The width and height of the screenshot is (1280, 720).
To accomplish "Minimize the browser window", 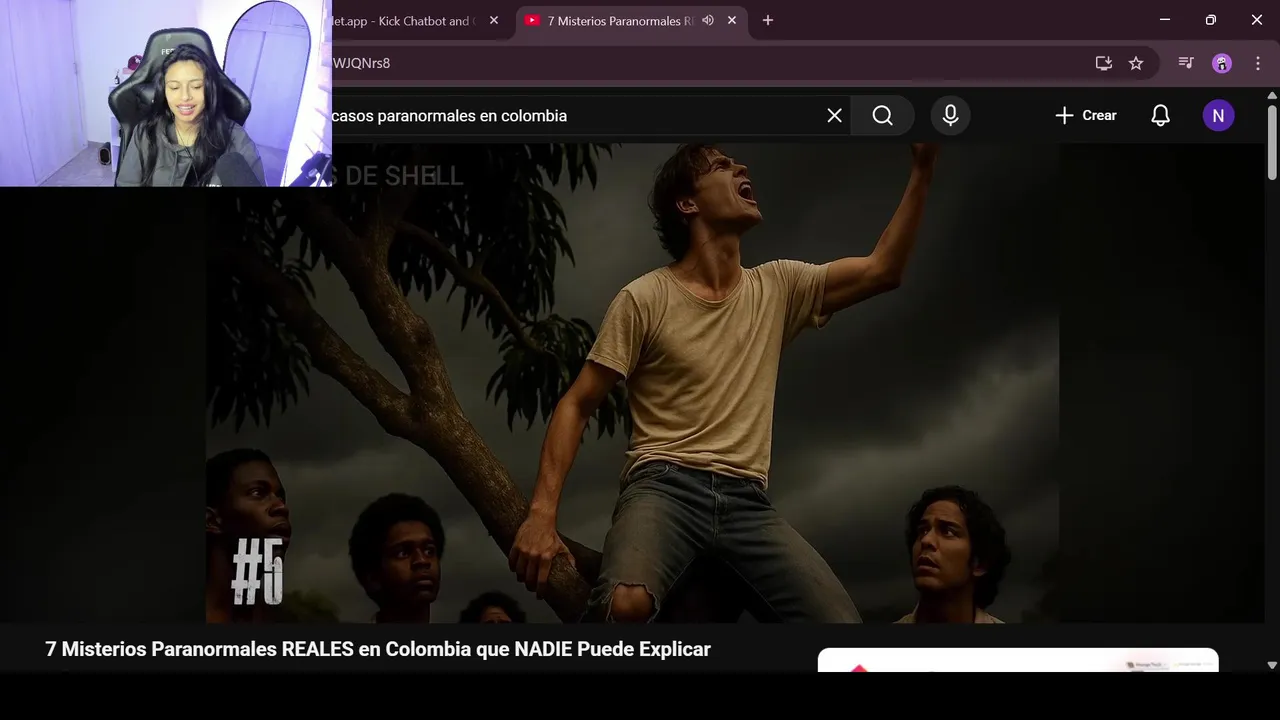I will 1164,20.
